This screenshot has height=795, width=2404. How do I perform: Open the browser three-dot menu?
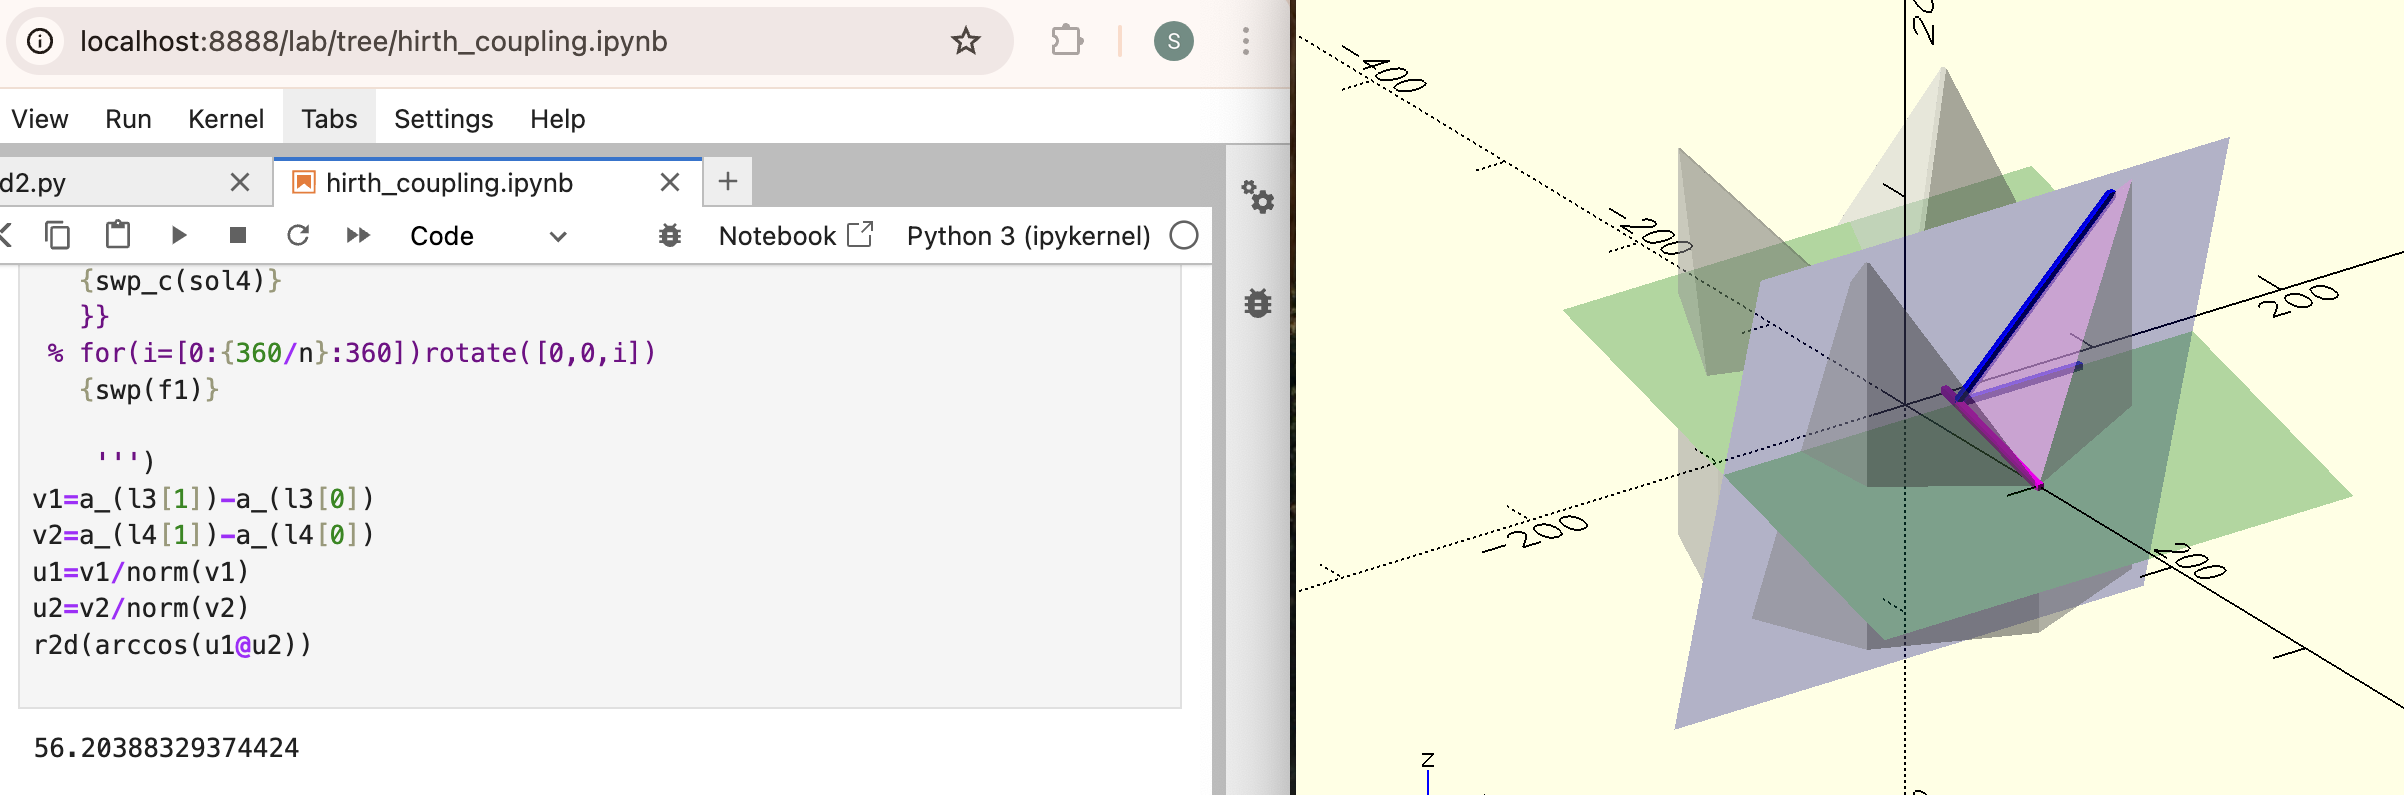pos(1245,41)
